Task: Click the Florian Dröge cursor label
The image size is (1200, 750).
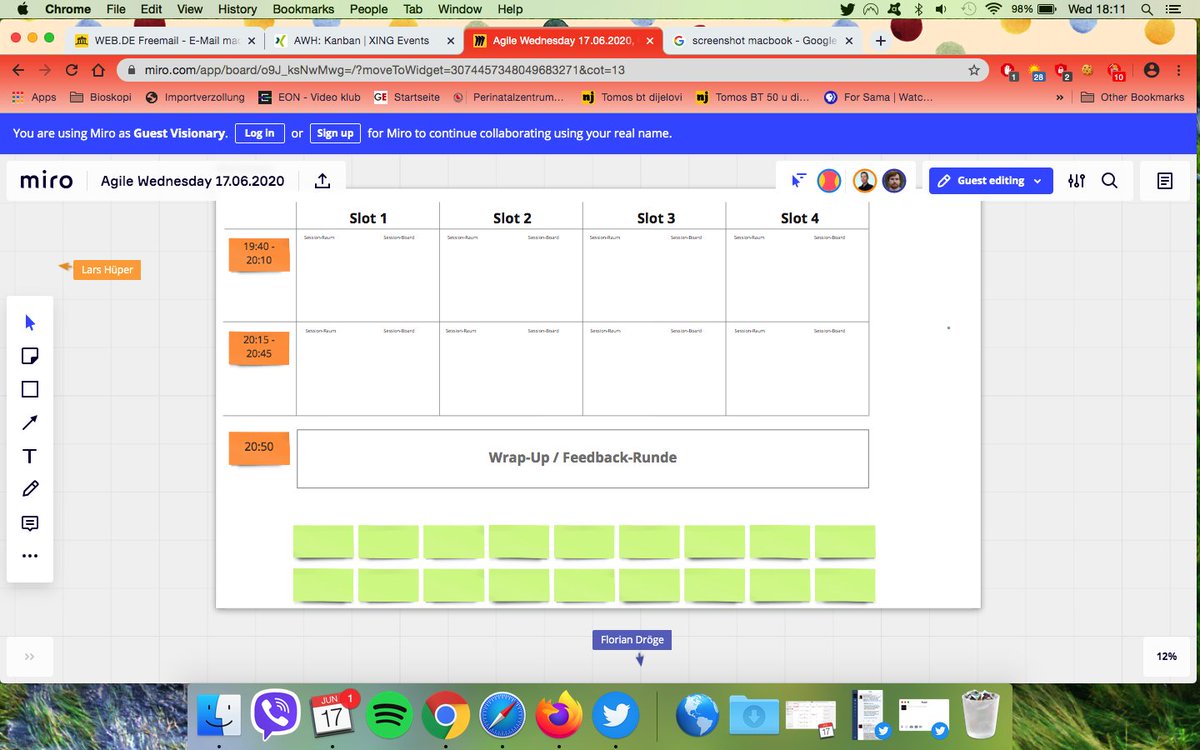Action: [x=633, y=639]
